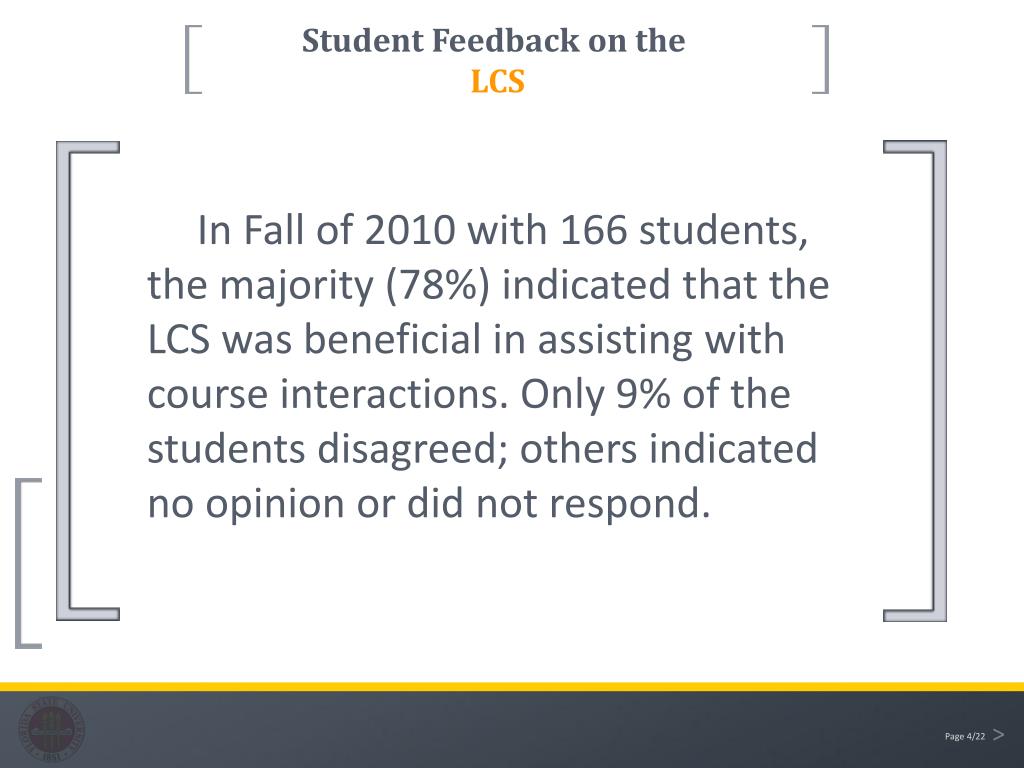Click 'In Fall of 2010' text

coord(326,231)
